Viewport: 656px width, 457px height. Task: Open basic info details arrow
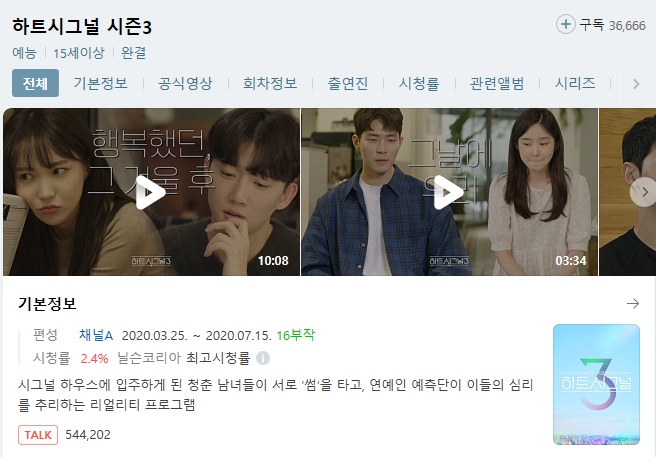pos(633,303)
